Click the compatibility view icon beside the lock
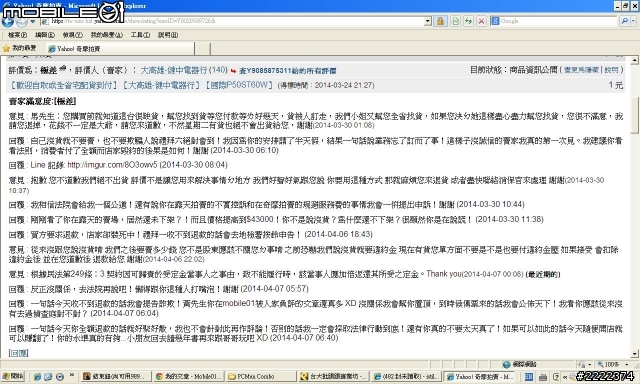The image size is (640, 384). click(x=456, y=21)
